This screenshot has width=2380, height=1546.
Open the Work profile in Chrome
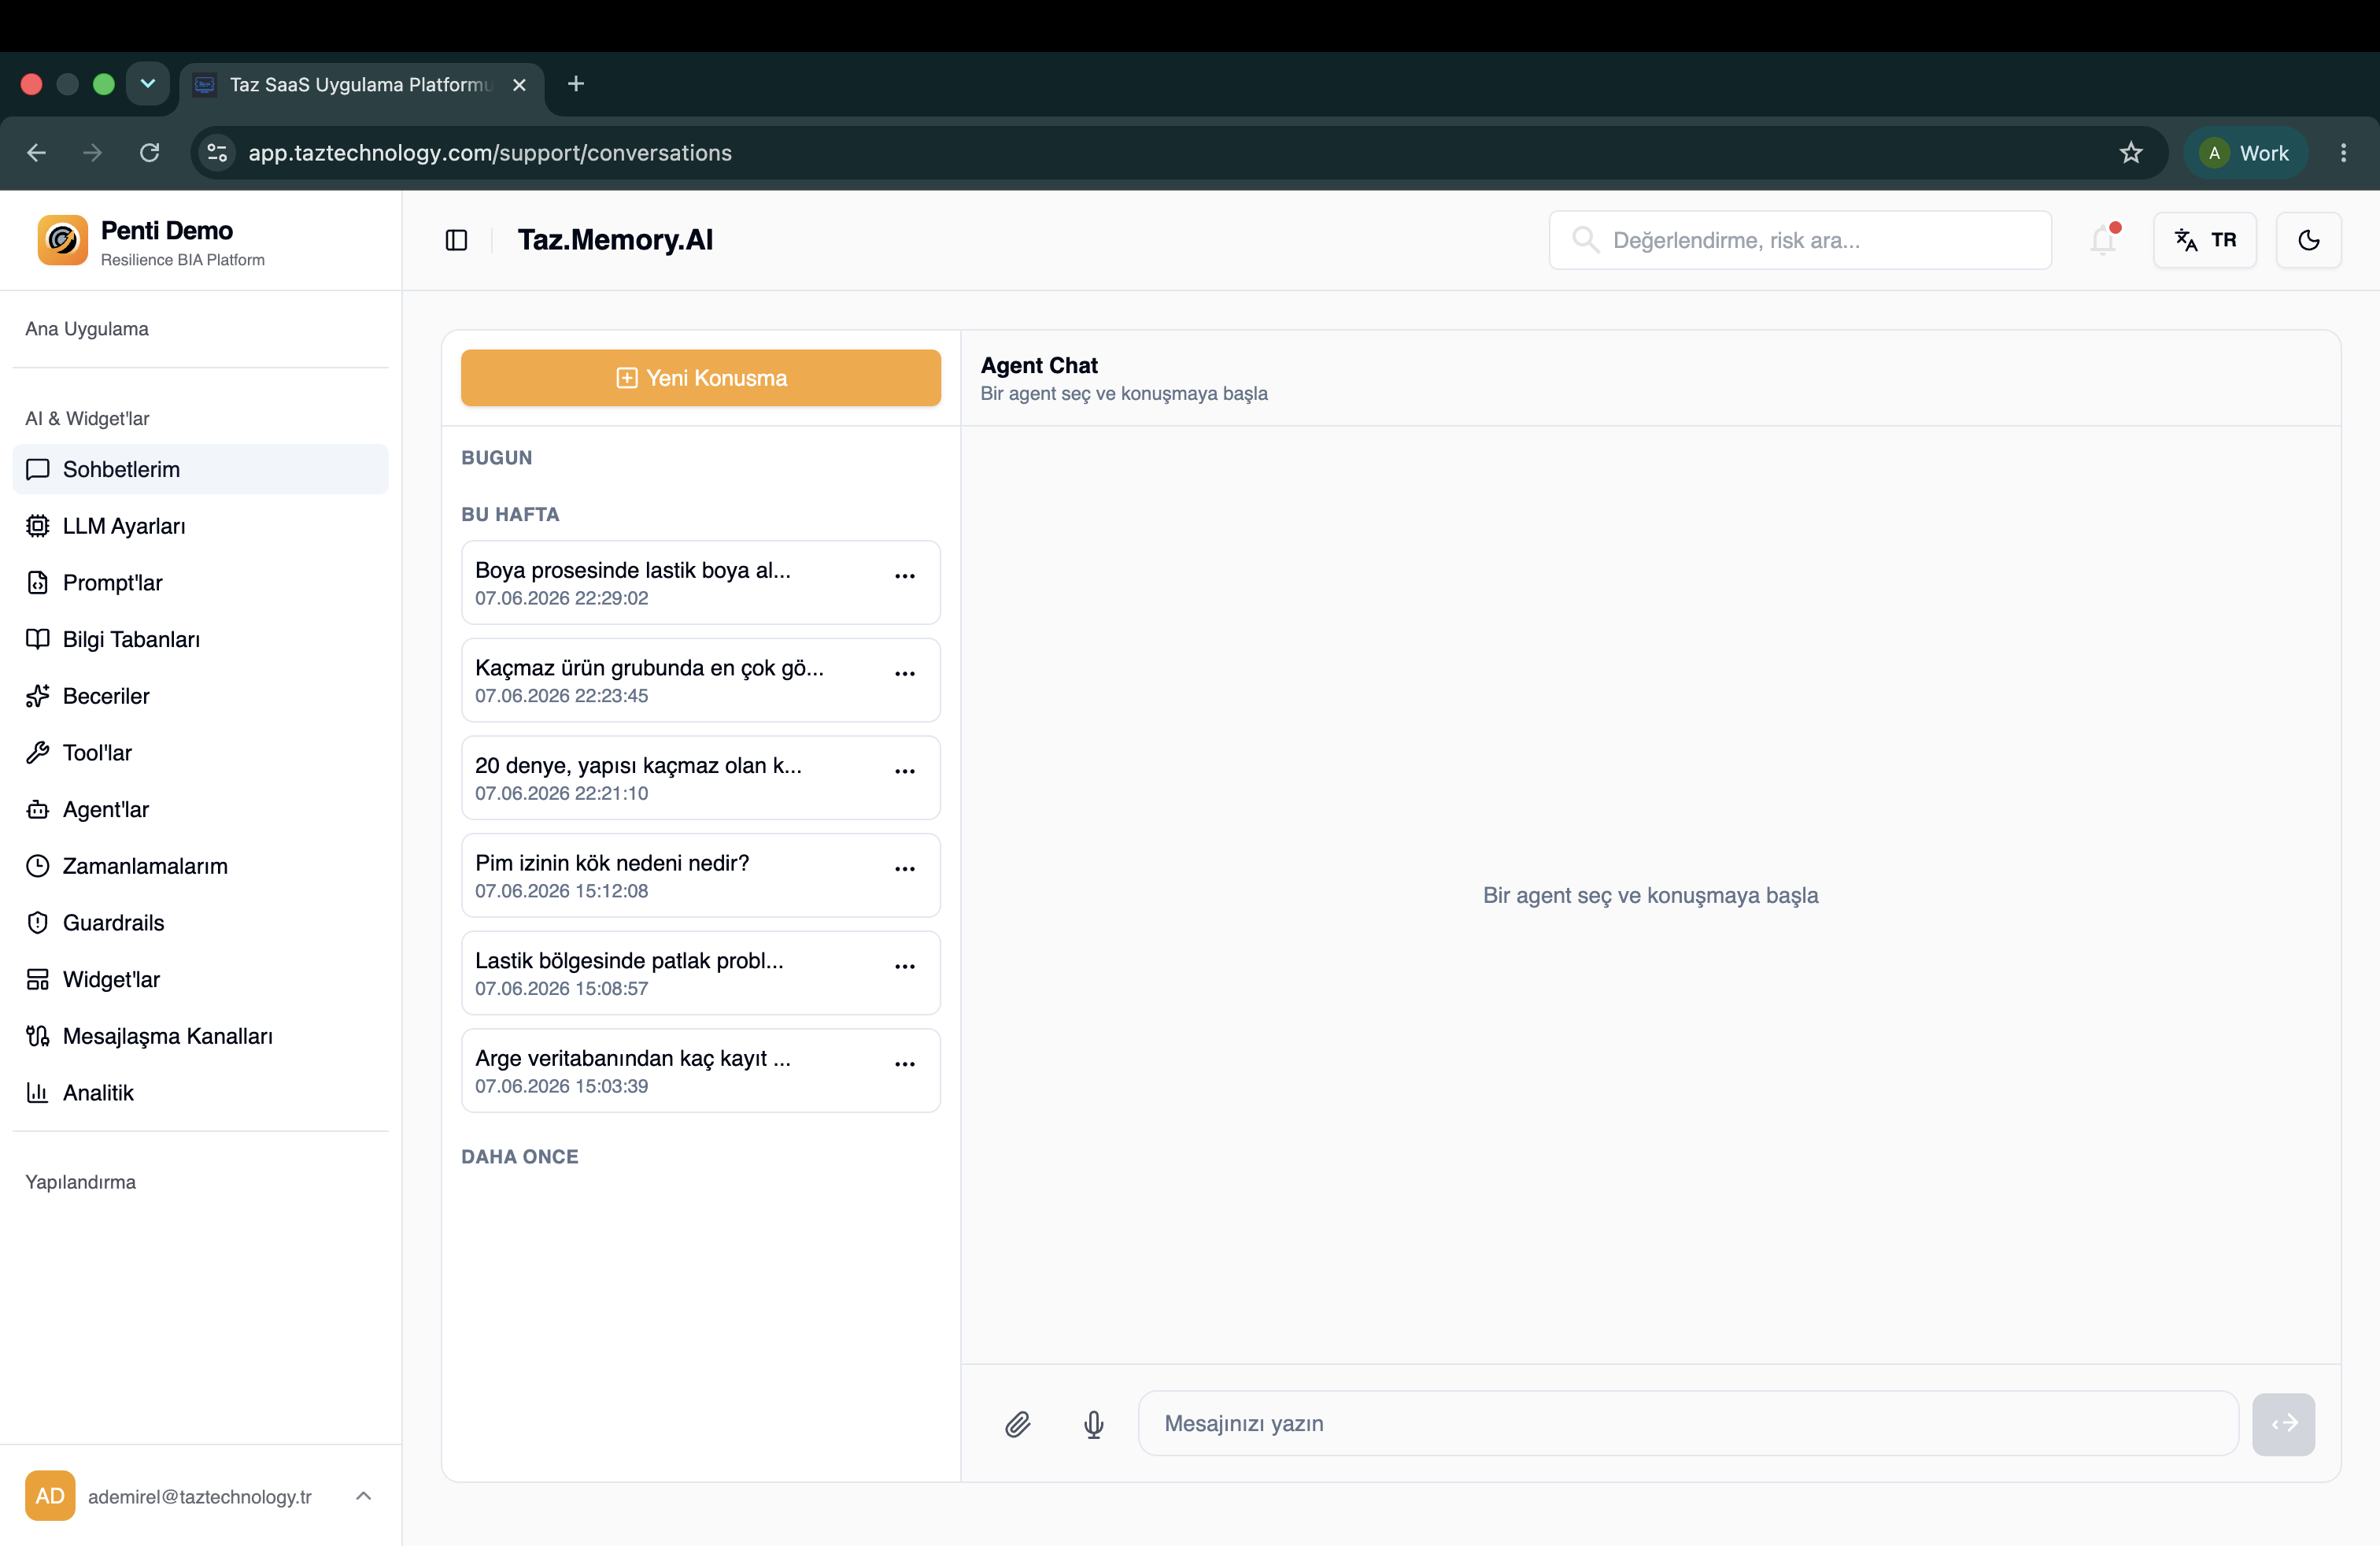2245,153
